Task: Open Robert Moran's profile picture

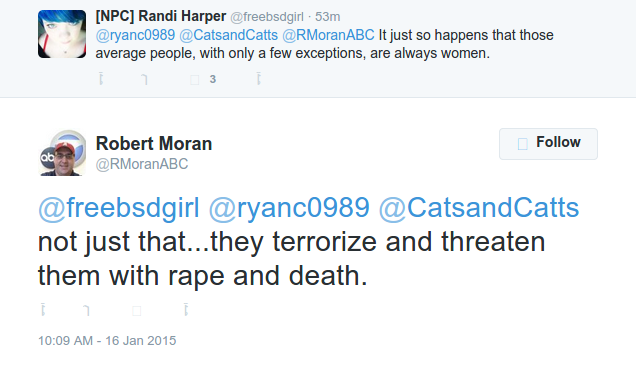Action: point(62,152)
